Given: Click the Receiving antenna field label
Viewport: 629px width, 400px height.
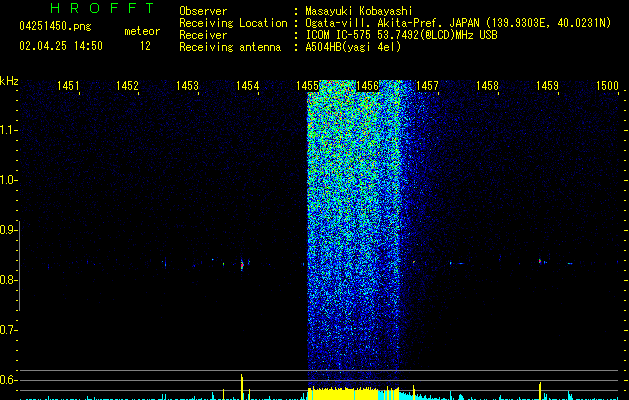Looking at the screenshot, I should click(x=230, y=47).
